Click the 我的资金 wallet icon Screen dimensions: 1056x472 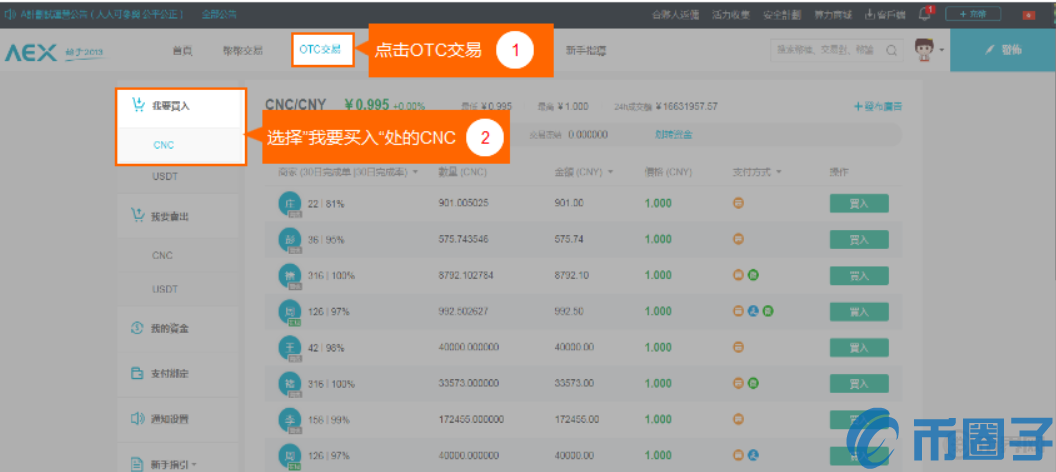(138, 328)
